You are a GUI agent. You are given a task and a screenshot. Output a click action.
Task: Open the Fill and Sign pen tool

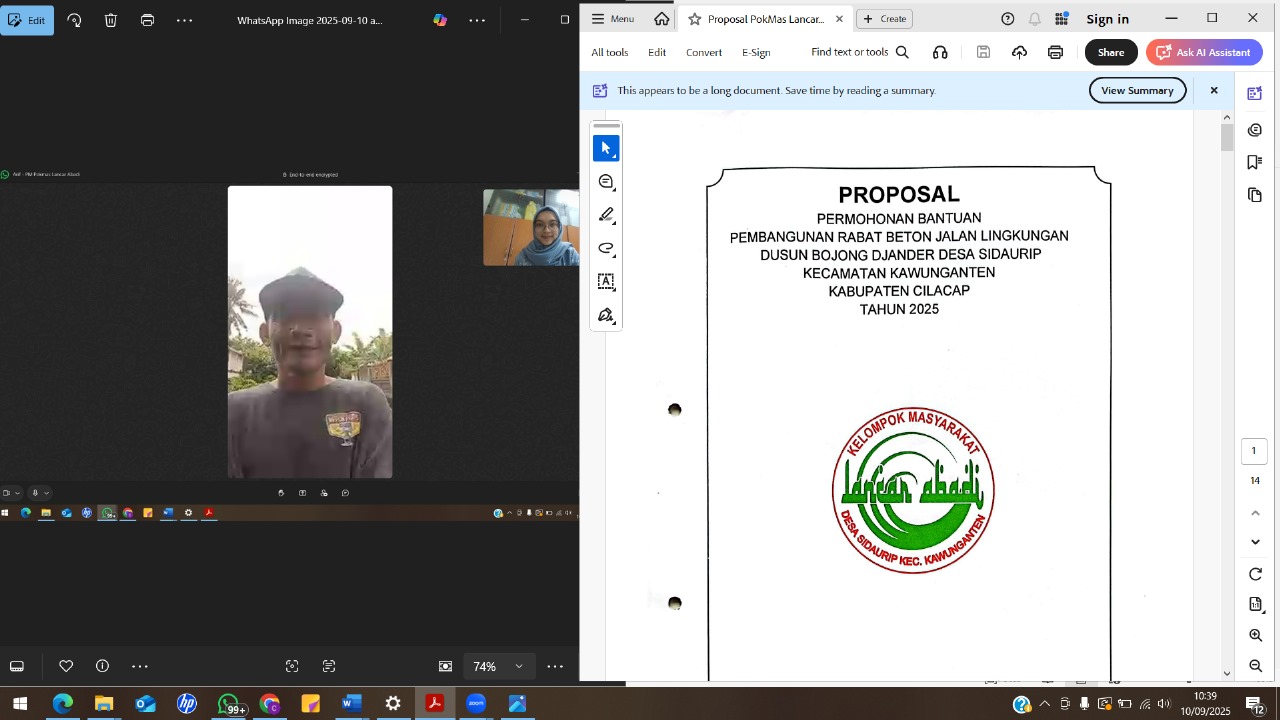606,316
